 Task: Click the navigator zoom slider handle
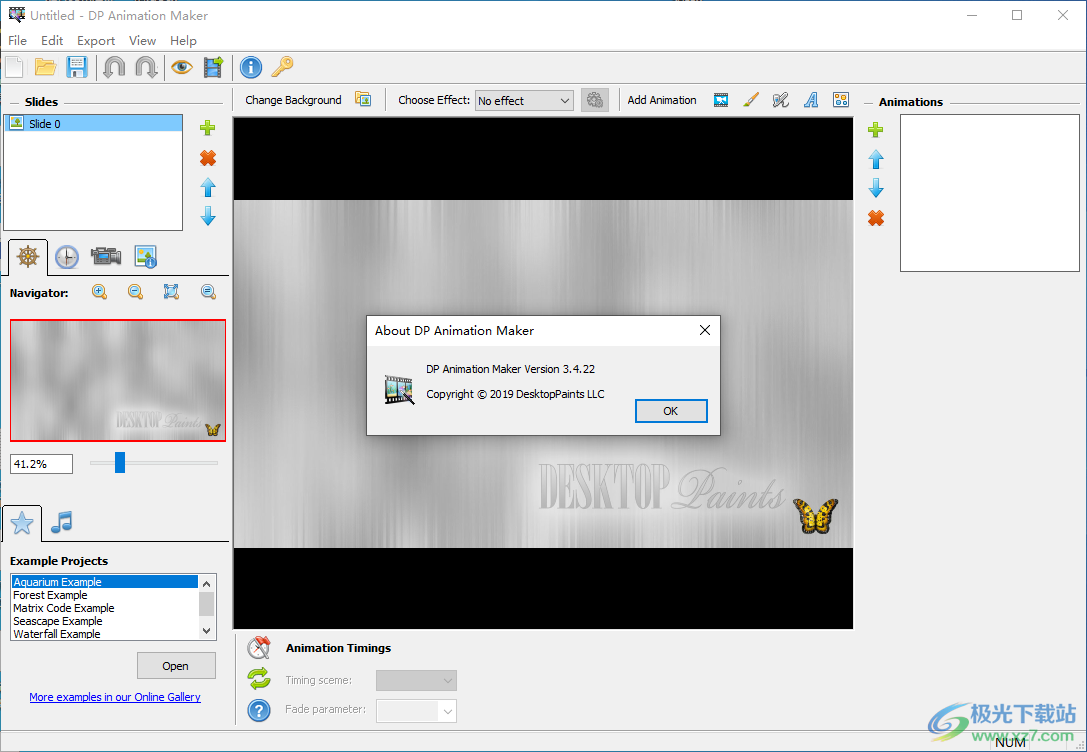click(x=120, y=462)
